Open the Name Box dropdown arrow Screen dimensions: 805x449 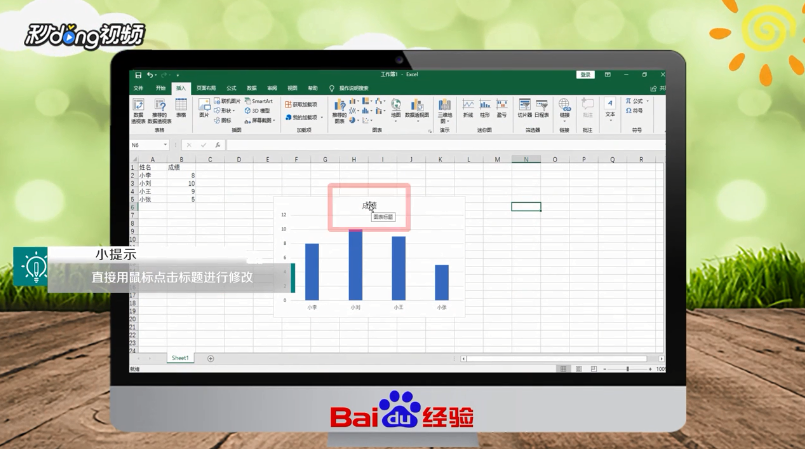click(165, 145)
